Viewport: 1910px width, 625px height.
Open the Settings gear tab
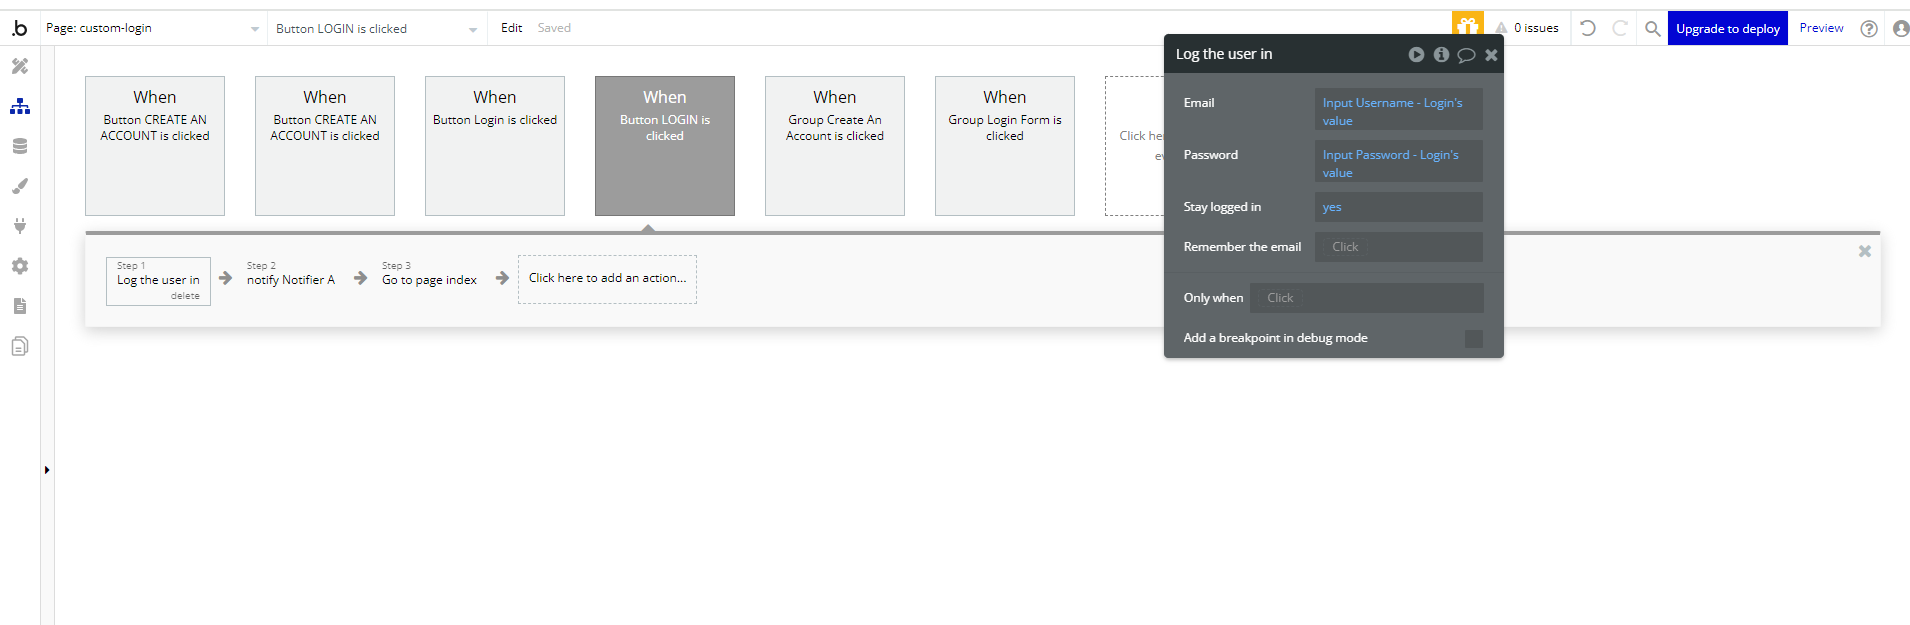[20, 266]
